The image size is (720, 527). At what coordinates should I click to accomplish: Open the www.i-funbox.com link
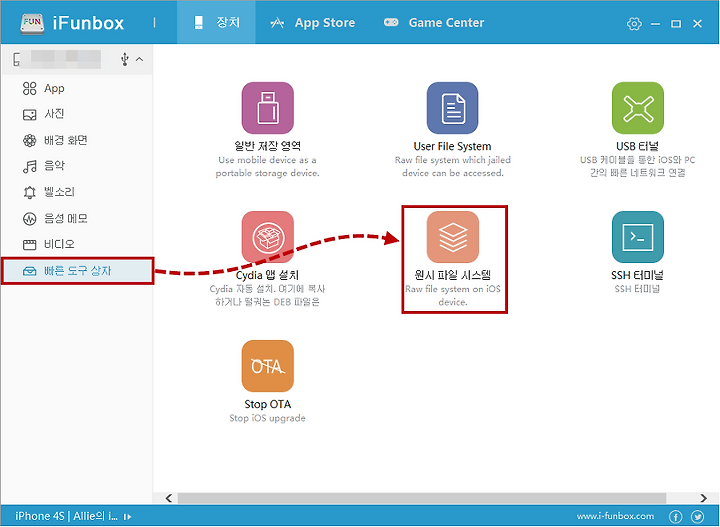tap(615, 516)
